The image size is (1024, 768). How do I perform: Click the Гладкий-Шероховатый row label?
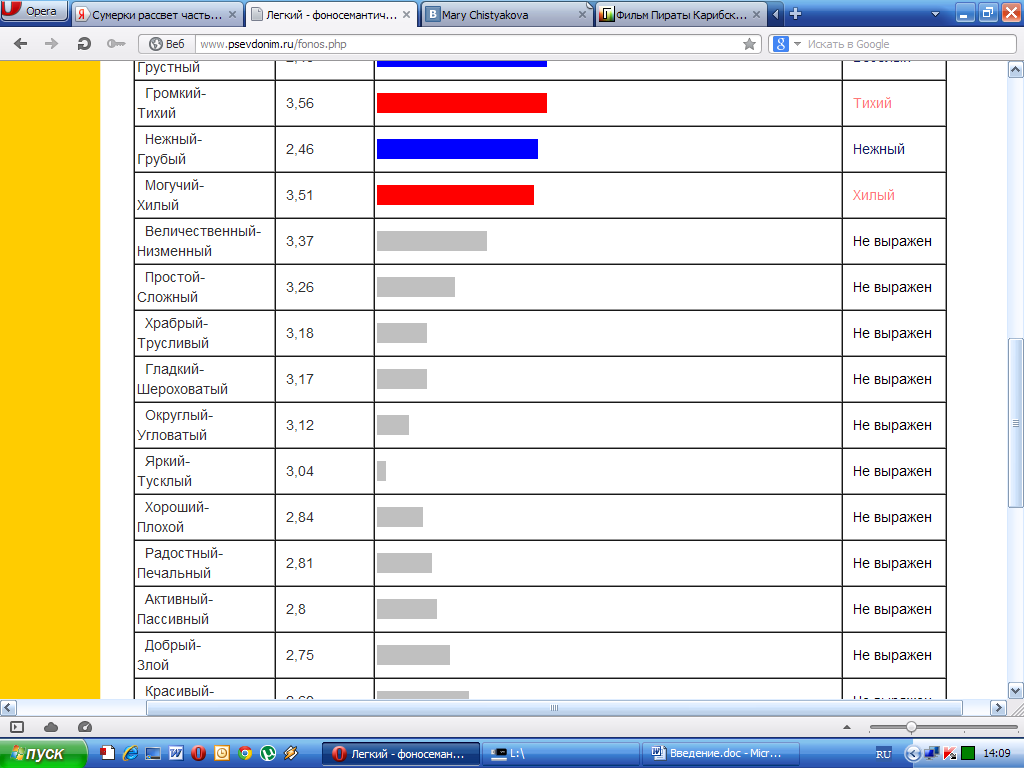point(182,379)
